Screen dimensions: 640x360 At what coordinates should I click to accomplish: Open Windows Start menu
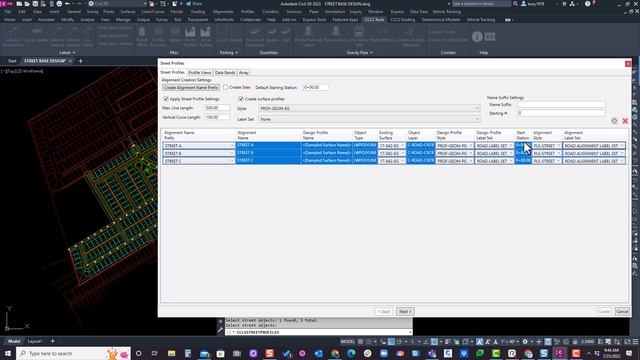(x=8, y=353)
